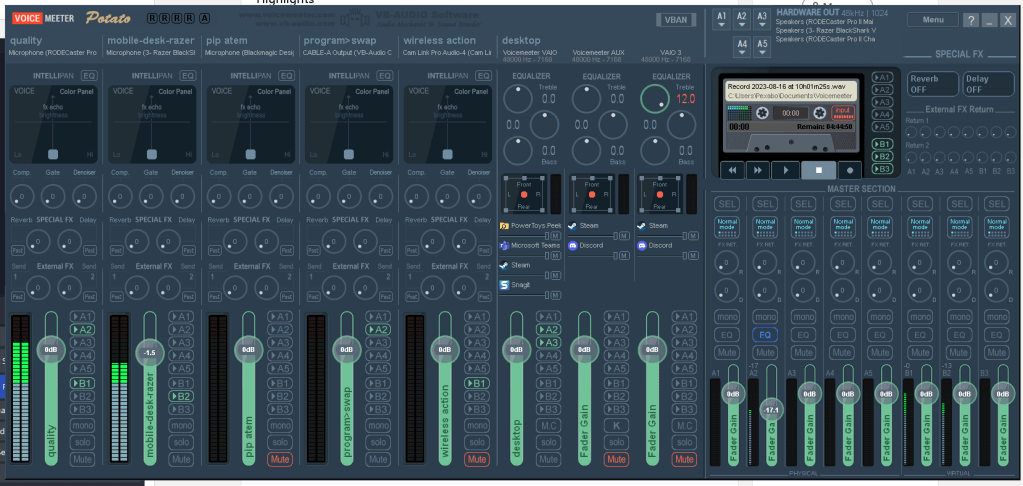The height and width of the screenshot is (486, 1023).
Task: Click the Intellipan Color Panel on quality strip
Action: pos(53,125)
